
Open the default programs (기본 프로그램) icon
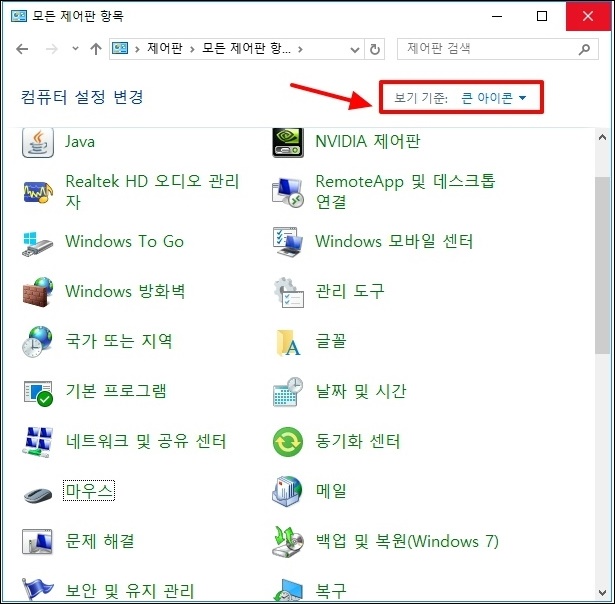point(38,392)
